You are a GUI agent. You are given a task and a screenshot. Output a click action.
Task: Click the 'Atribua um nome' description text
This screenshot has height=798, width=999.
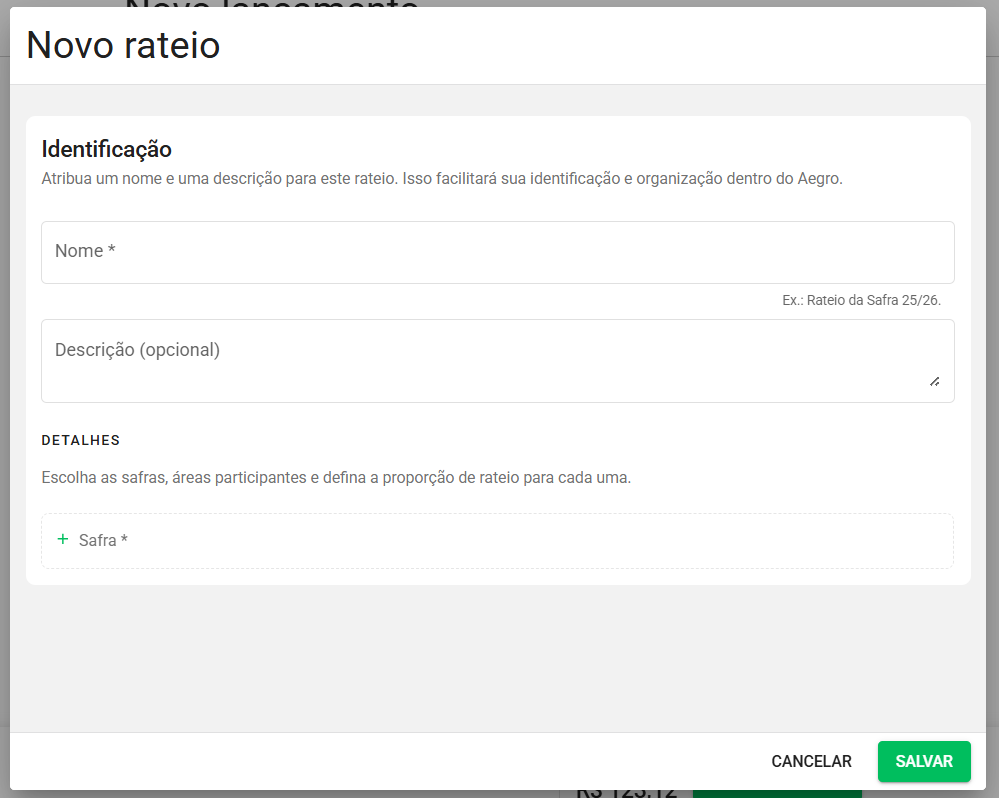point(442,178)
